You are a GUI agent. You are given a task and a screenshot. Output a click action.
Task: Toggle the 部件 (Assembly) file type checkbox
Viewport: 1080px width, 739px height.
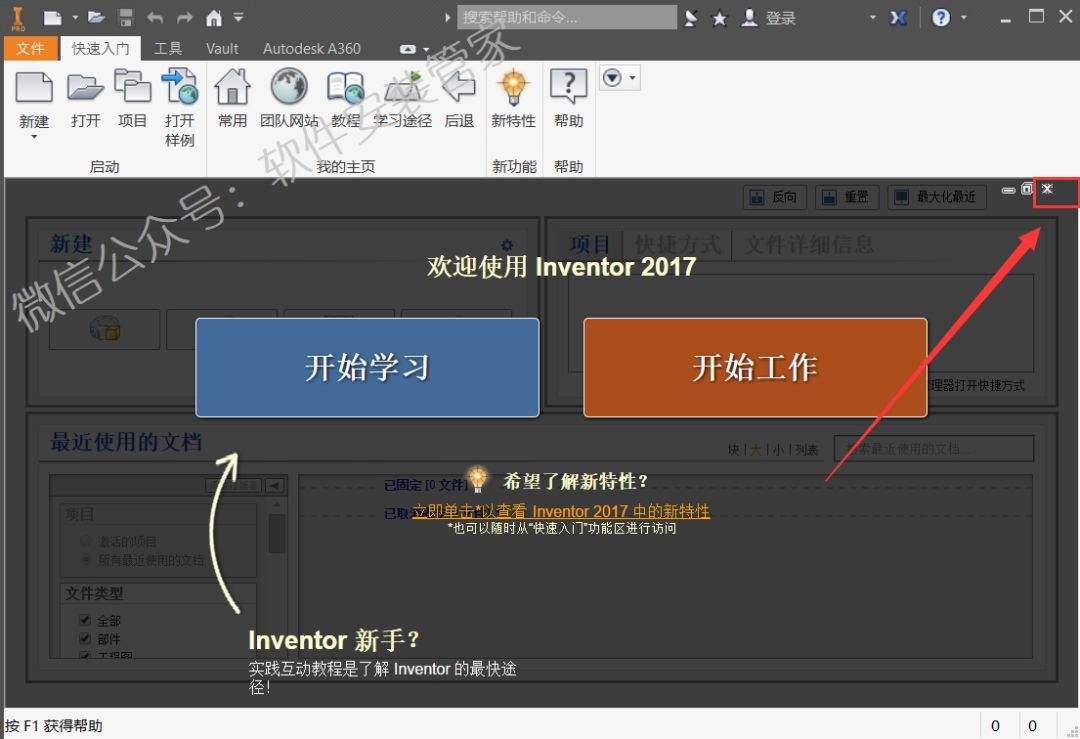85,639
